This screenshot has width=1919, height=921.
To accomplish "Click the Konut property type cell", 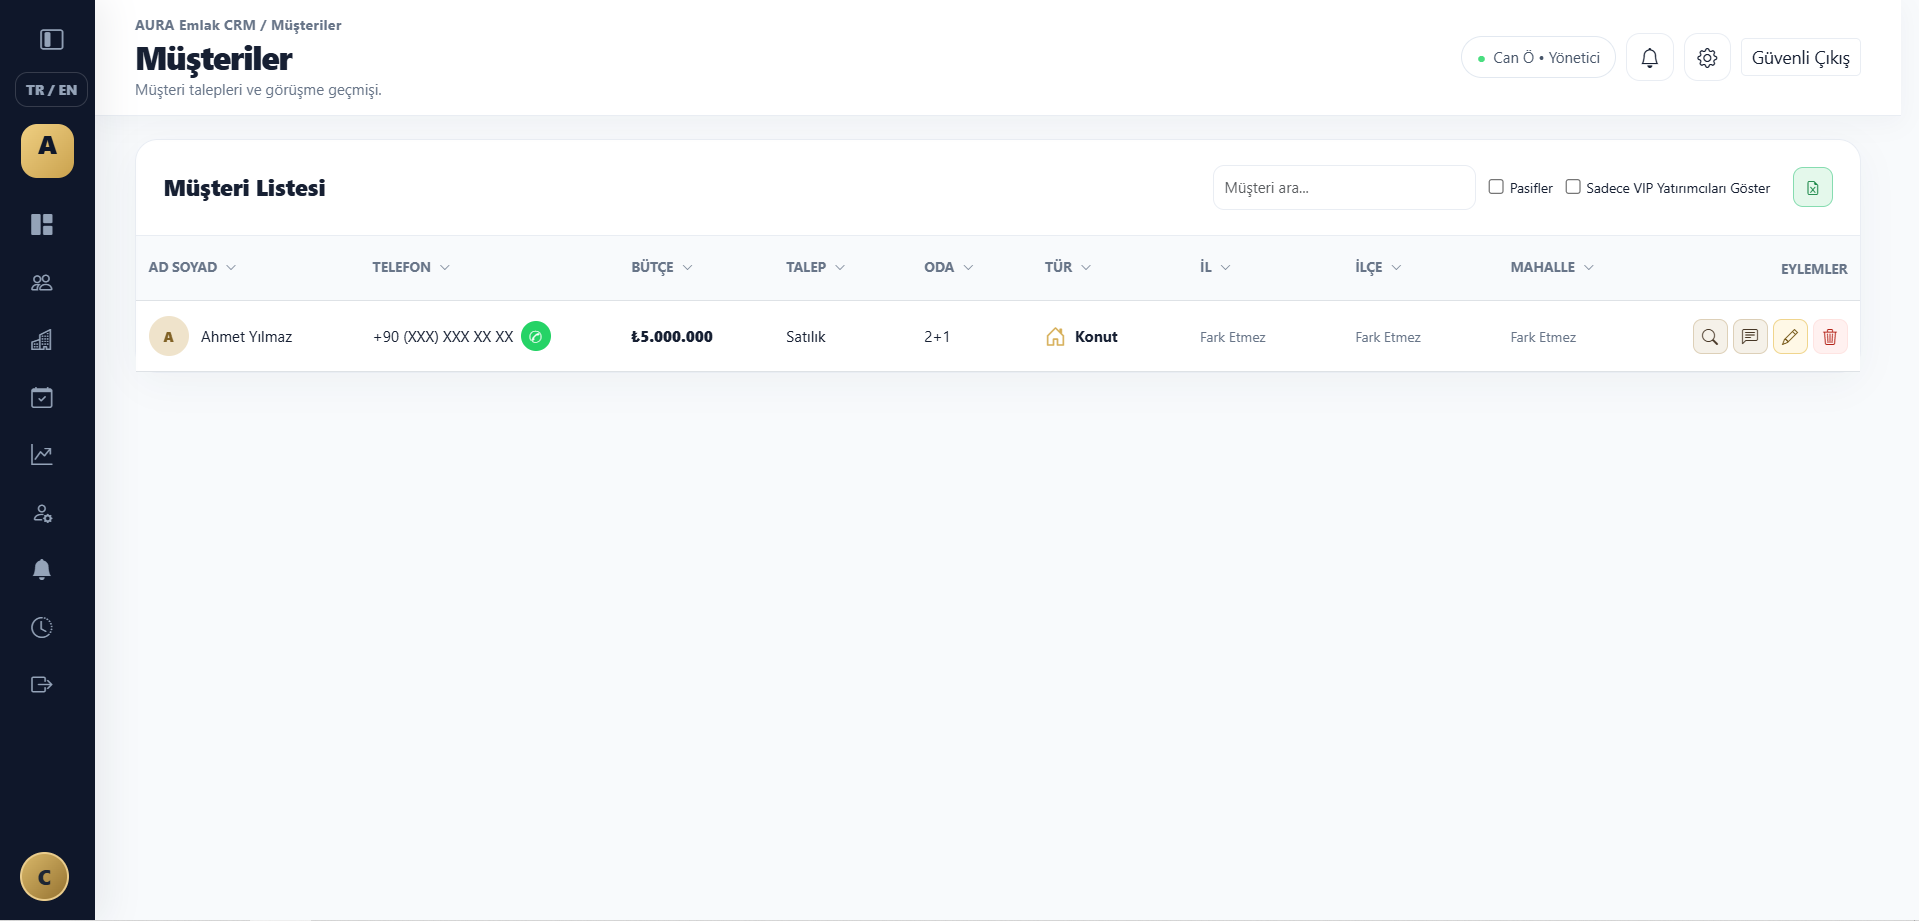I will click(x=1081, y=337).
